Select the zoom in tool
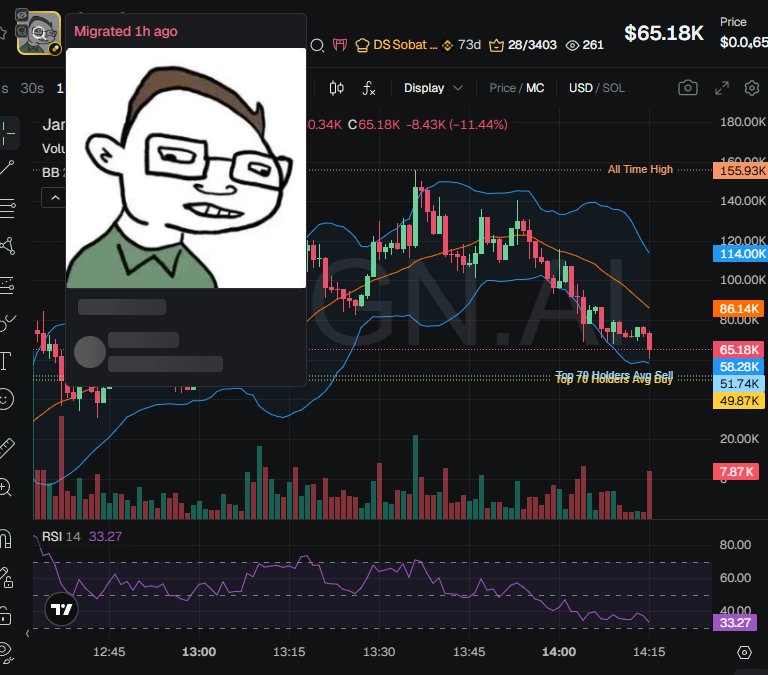 pos(5,488)
